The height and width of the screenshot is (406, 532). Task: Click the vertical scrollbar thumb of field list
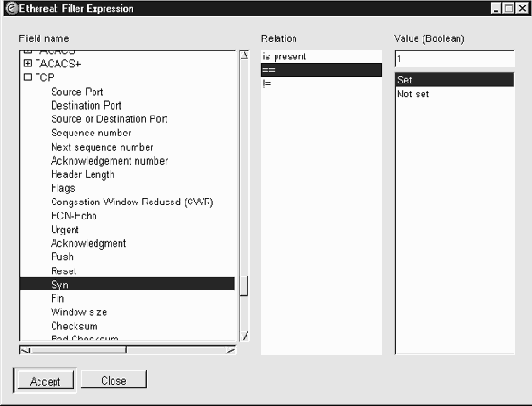[x=244, y=286]
